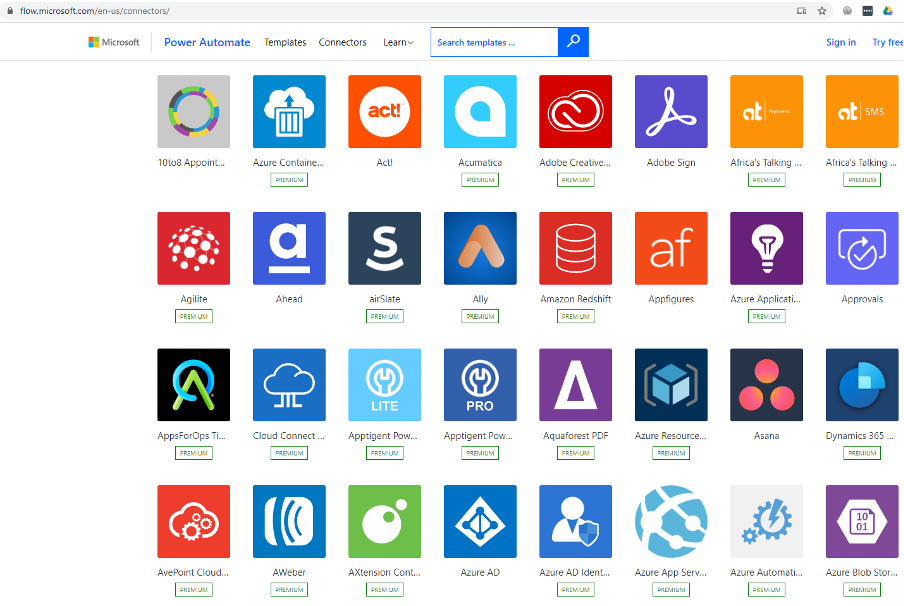Open the Adobe Sign connector icon

click(671, 112)
